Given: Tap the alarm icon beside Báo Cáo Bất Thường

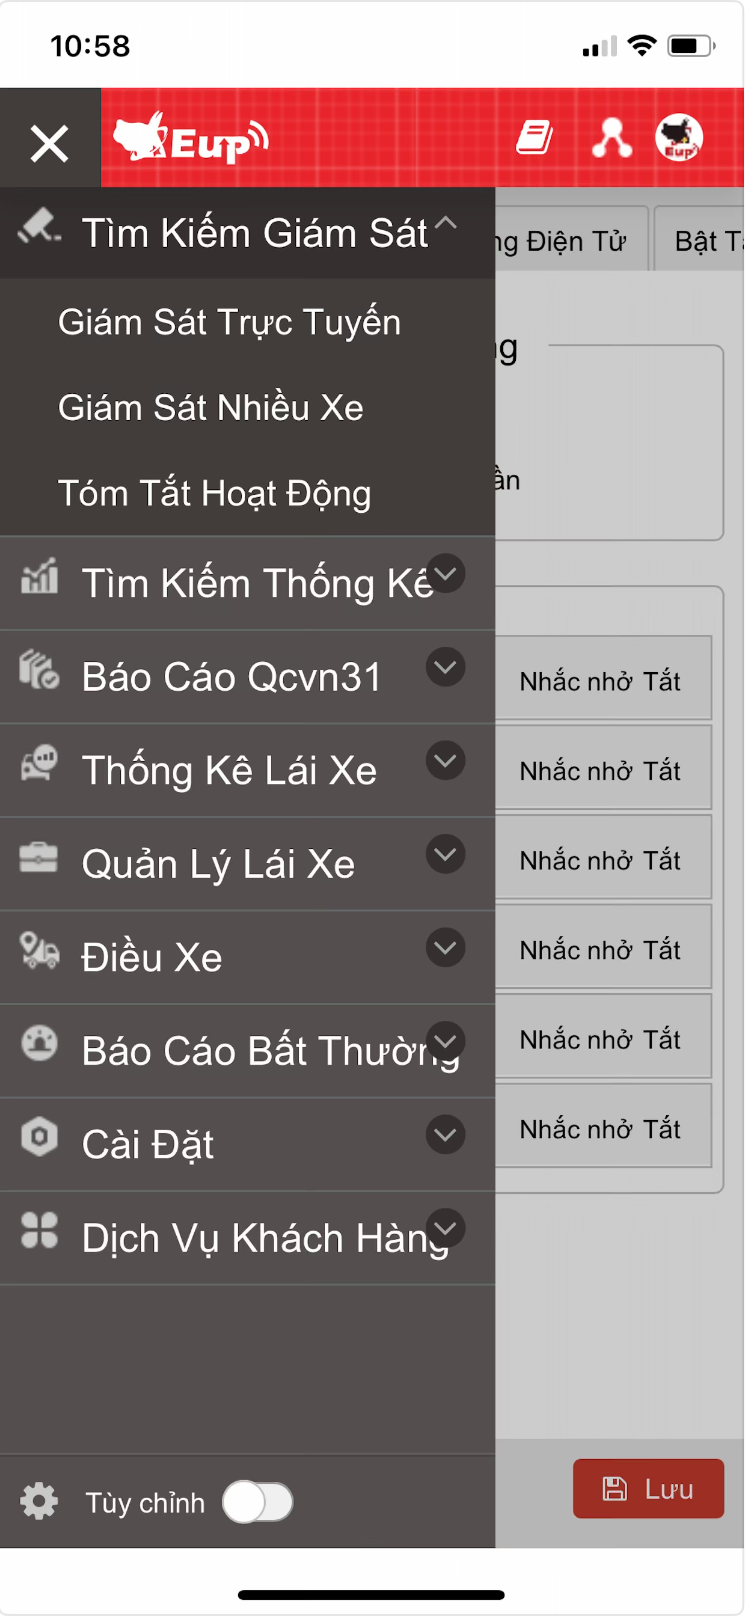Looking at the screenshot, I should [x=39, y=1045].
